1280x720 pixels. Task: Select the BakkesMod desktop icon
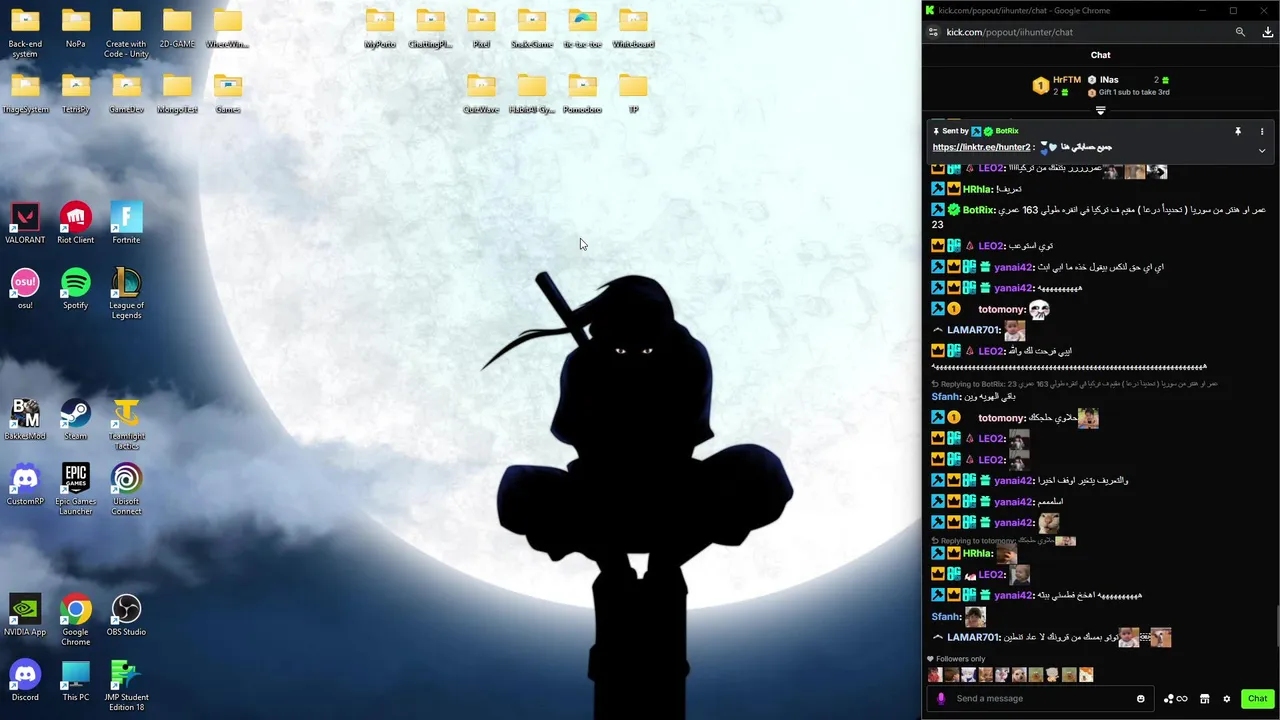[x=25, y=419]
